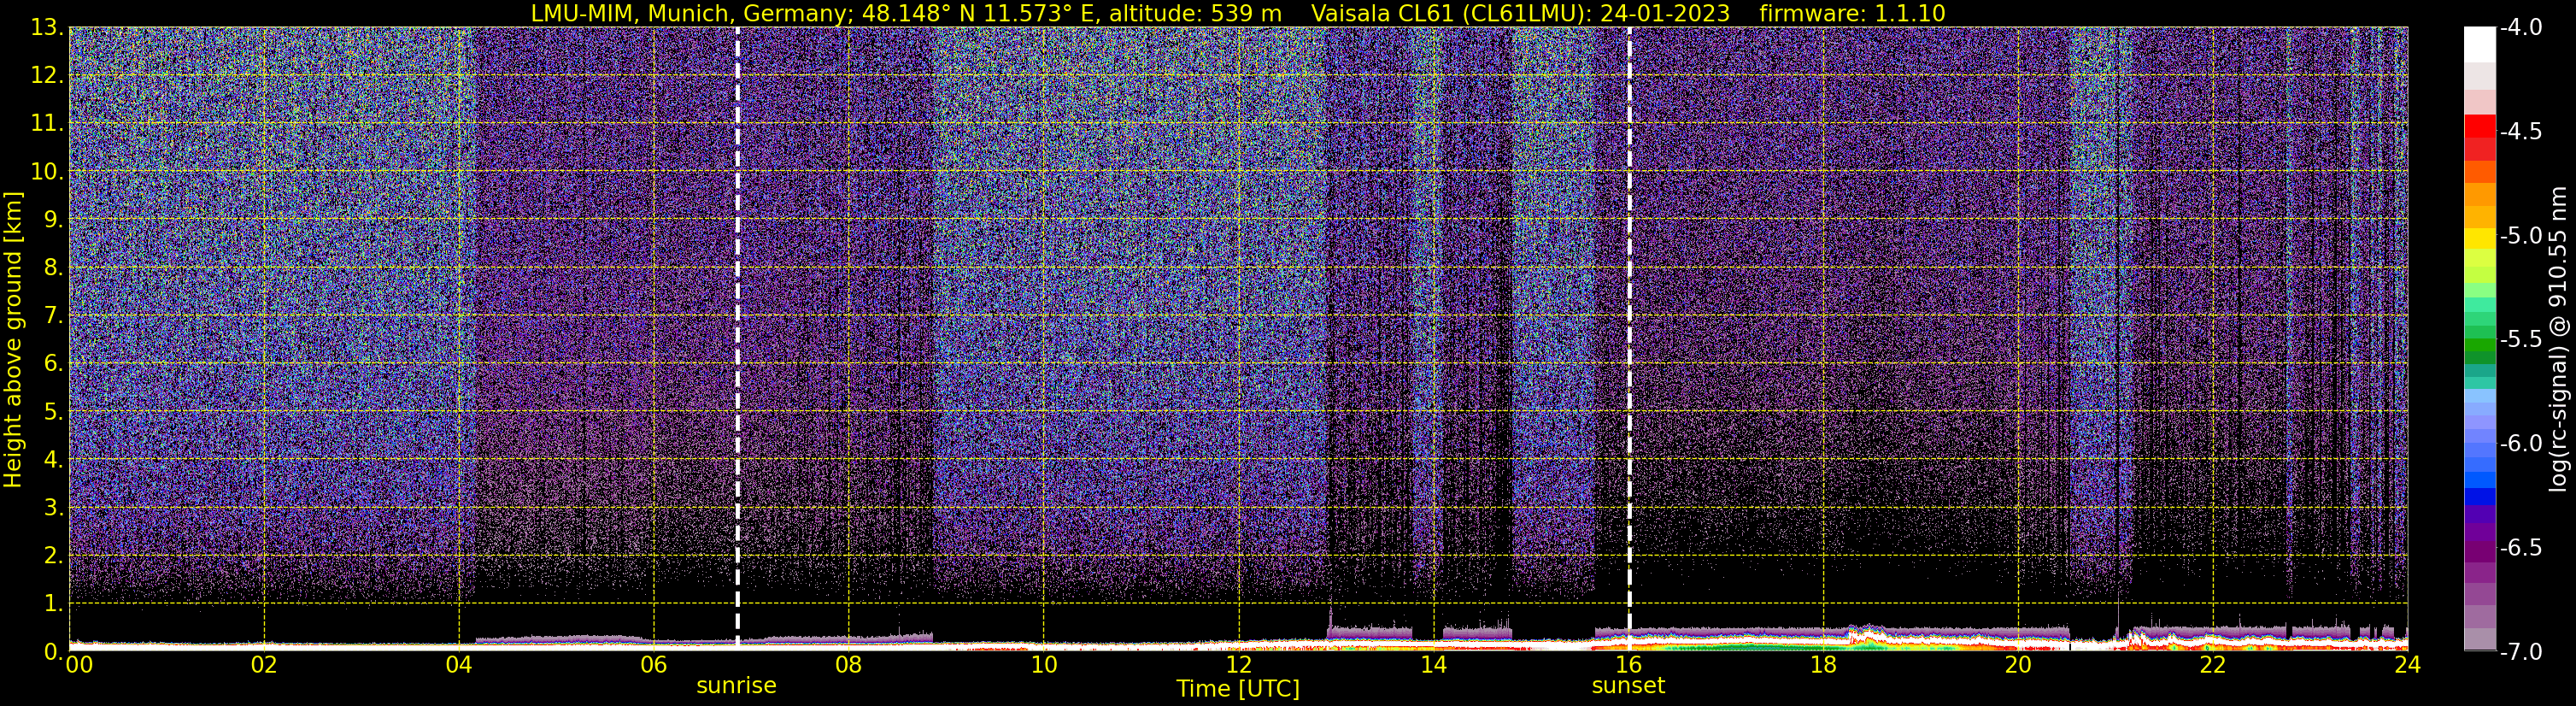Screen dimensions: 2576x706
Task: Click the '2.' height axis tick label
Action: click(x=54, y=556)
